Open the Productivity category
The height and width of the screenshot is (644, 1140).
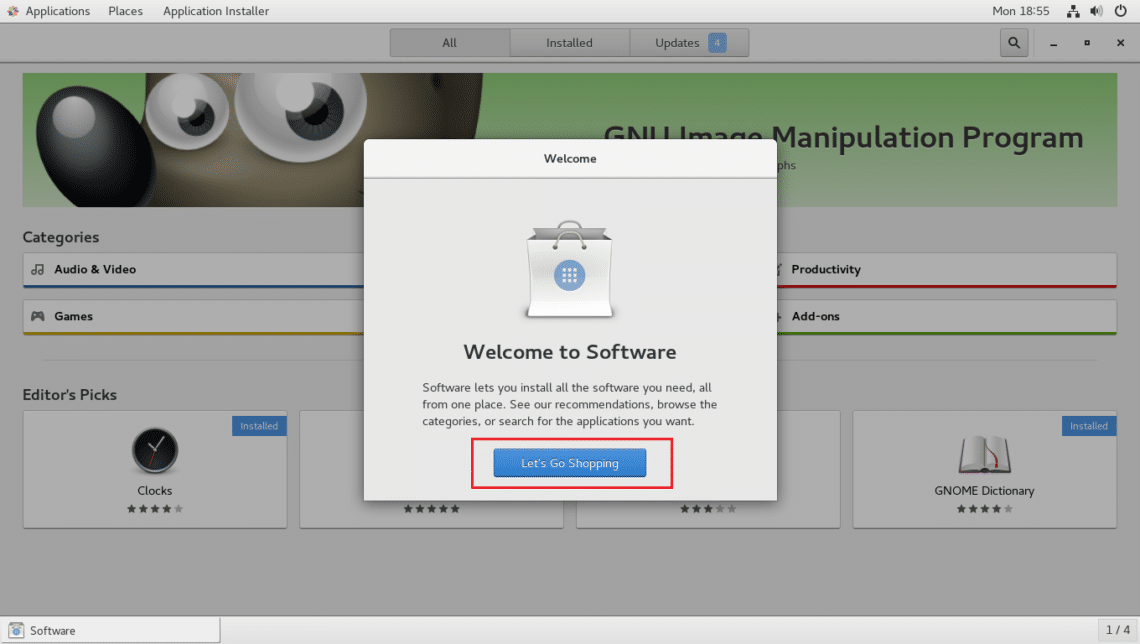(x=947, y=270)
